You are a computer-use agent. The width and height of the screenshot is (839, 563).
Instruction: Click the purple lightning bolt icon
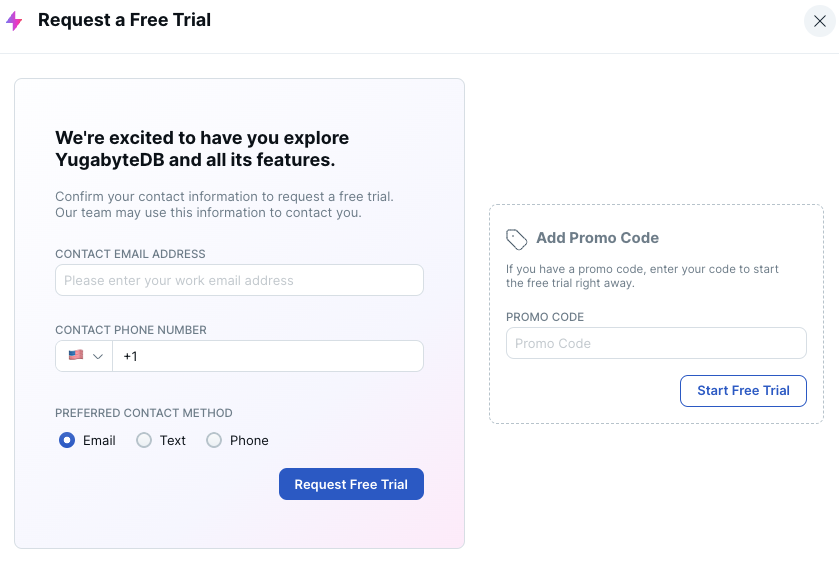[x=14, y=21]
